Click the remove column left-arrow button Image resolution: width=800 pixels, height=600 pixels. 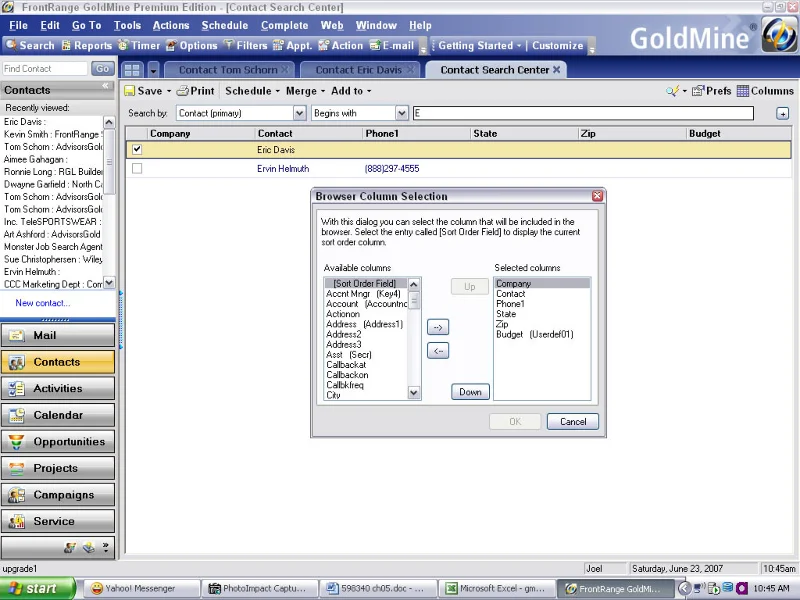438,351
